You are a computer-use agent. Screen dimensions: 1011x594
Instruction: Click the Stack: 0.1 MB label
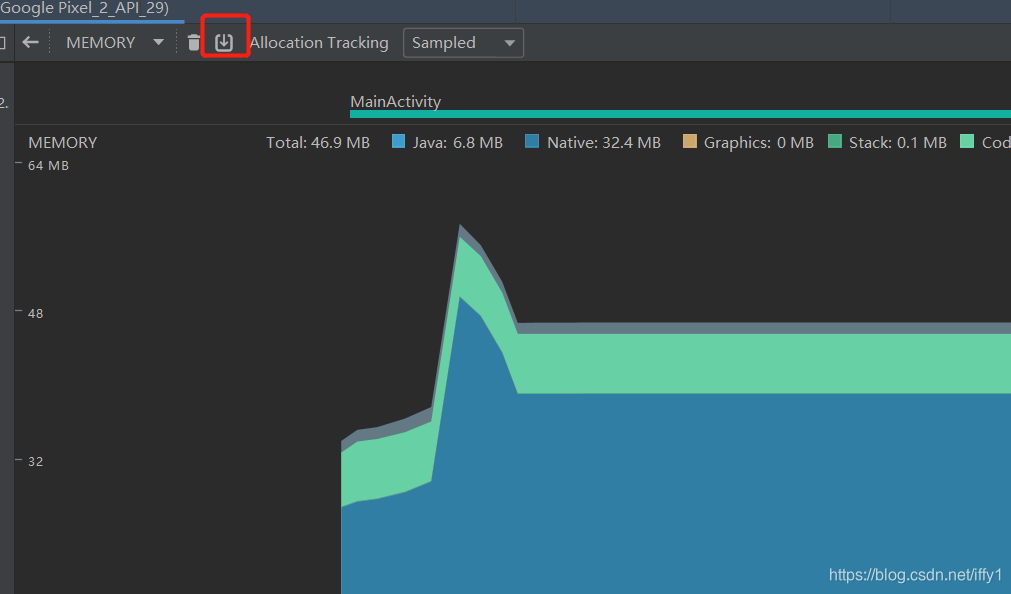898,143
